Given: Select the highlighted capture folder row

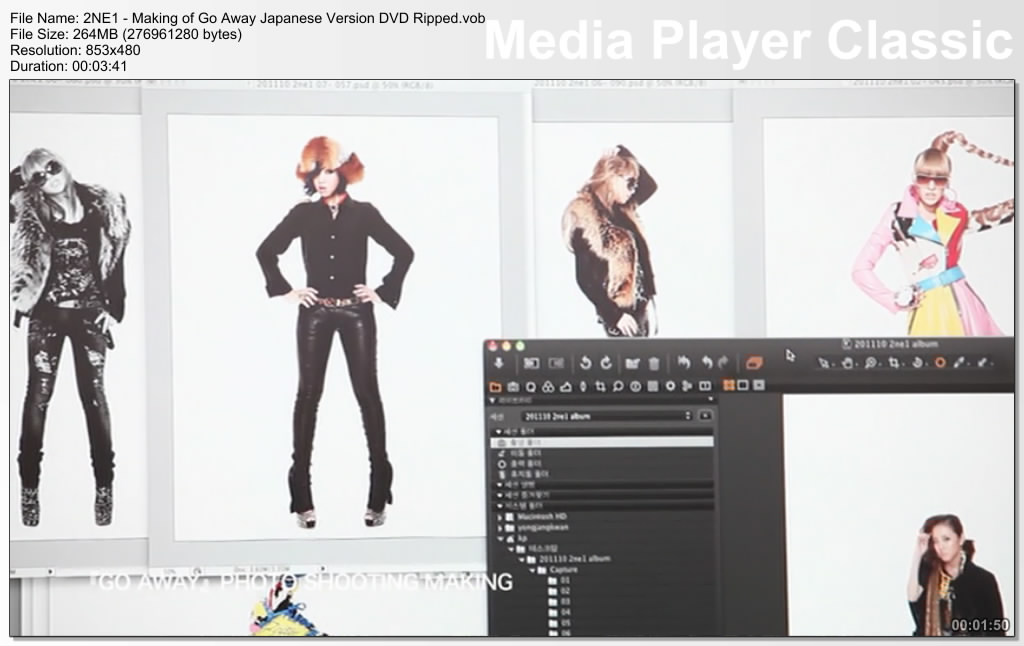Looking at the screenshot, I should point(602,443).
